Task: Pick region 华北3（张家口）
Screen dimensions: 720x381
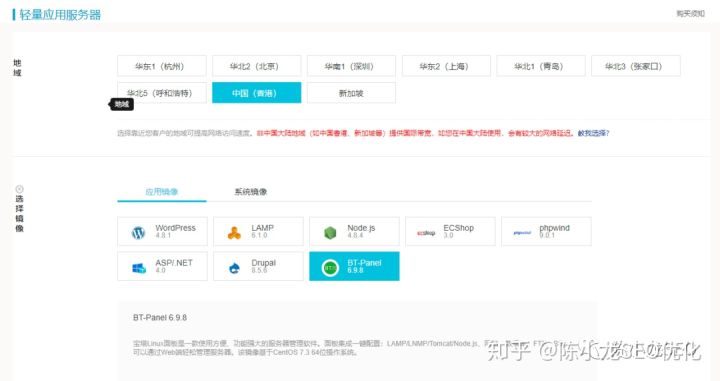Action: pyautogui.click(x=636, y=66)
